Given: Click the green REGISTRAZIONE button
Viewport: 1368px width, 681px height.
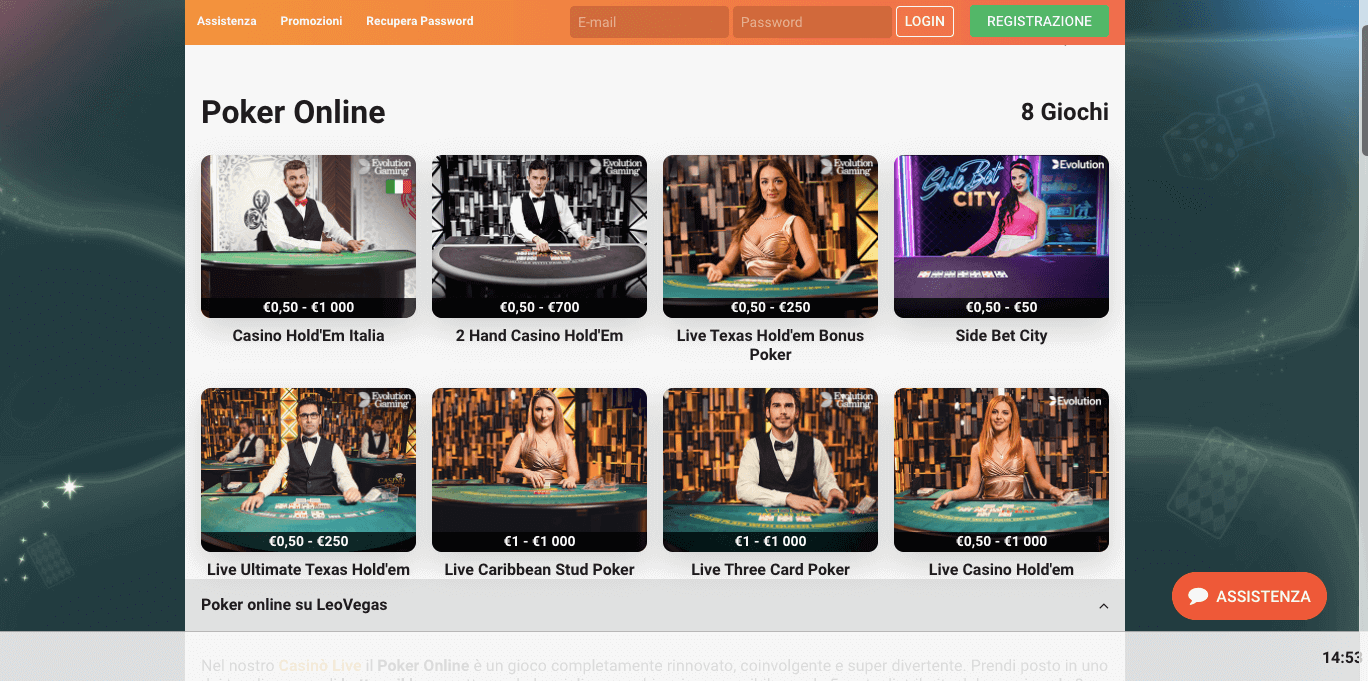Looking at the screenshot, I should [1039, 21].
